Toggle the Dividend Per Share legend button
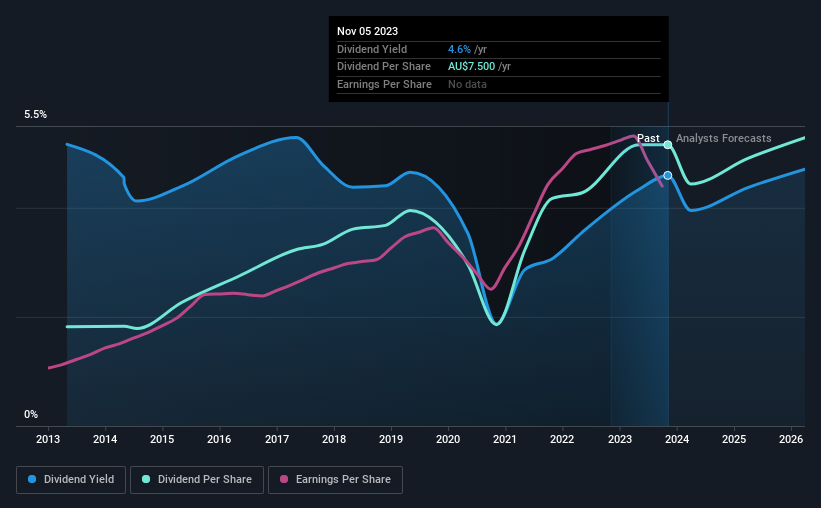 point(197,480)
